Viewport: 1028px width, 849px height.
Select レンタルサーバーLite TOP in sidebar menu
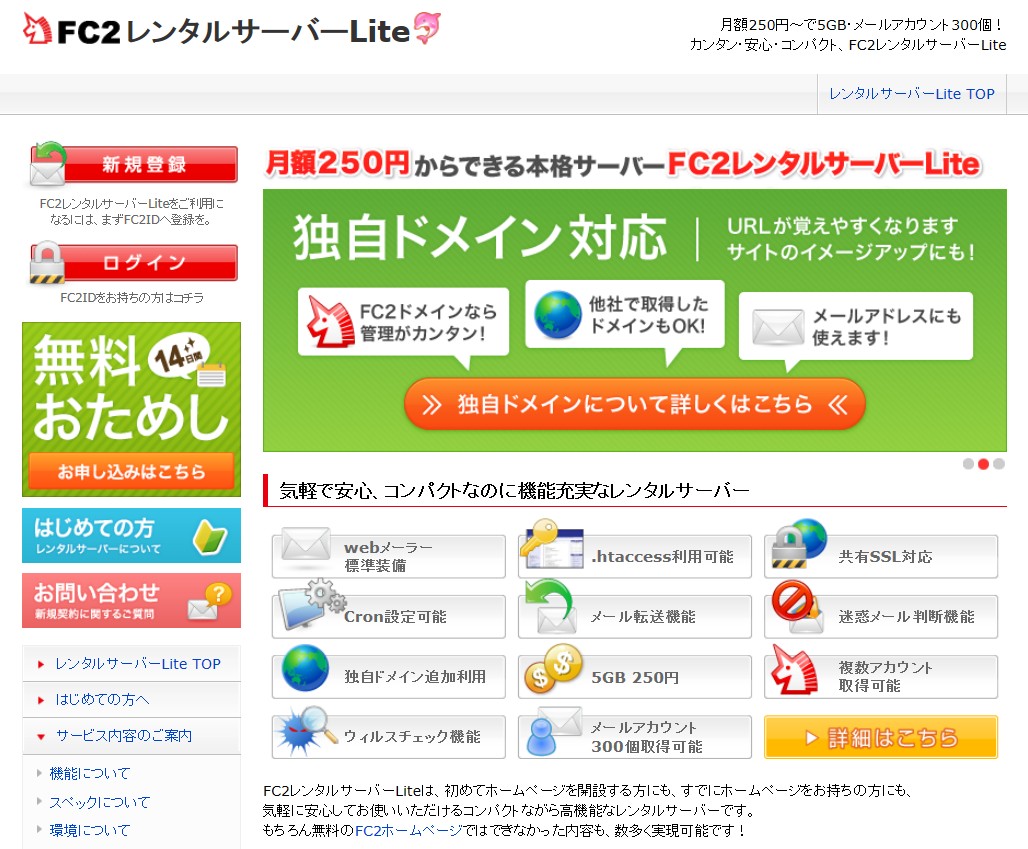(138, 663)
